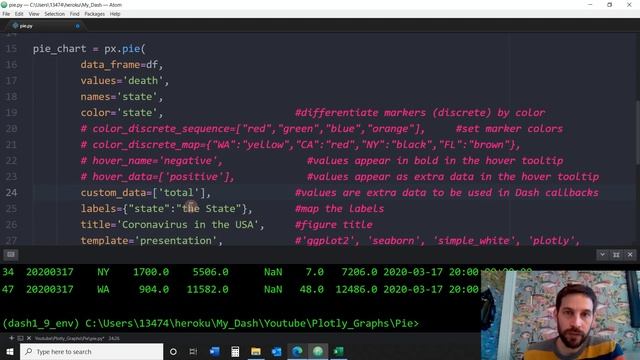The image size is (640, 360).
Task: Click the 'NY' value in terminal output
Action: 103,272
